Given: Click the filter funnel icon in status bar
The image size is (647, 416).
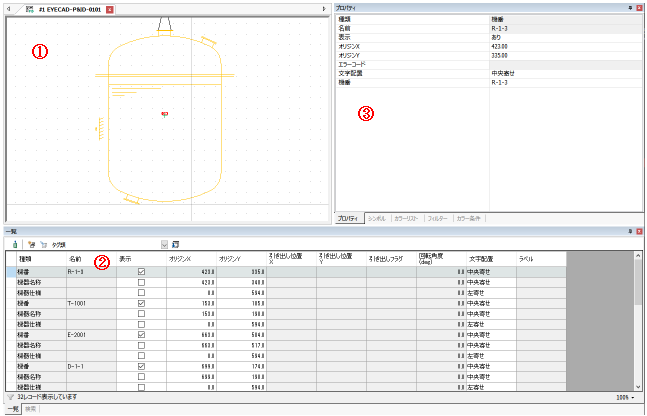Looking at the screenshot, I should tap(11, 397).
